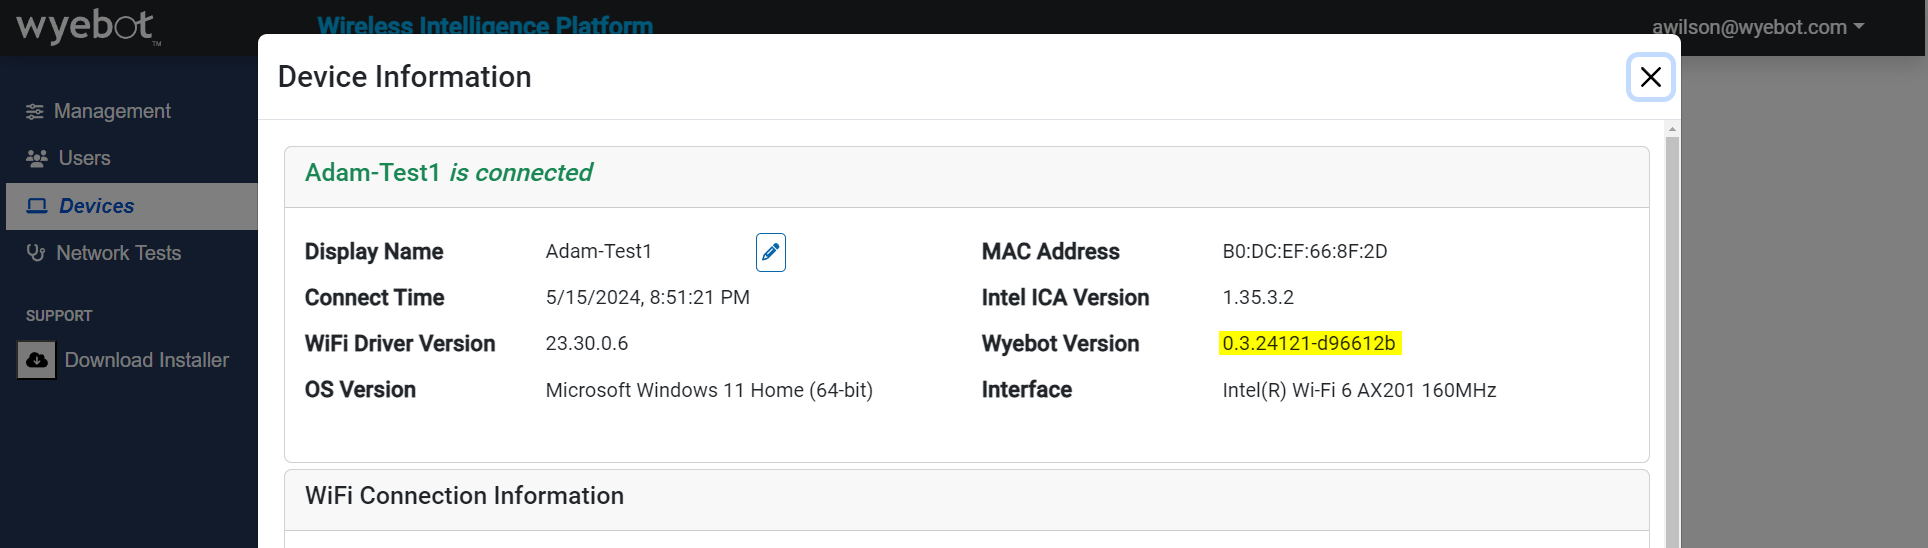Click the WiFi Driver Version value 23.30.0.6
Image resolution: width=1928 pixels, height=548 pixels.
pyautogui.click(x=587, y=344)
